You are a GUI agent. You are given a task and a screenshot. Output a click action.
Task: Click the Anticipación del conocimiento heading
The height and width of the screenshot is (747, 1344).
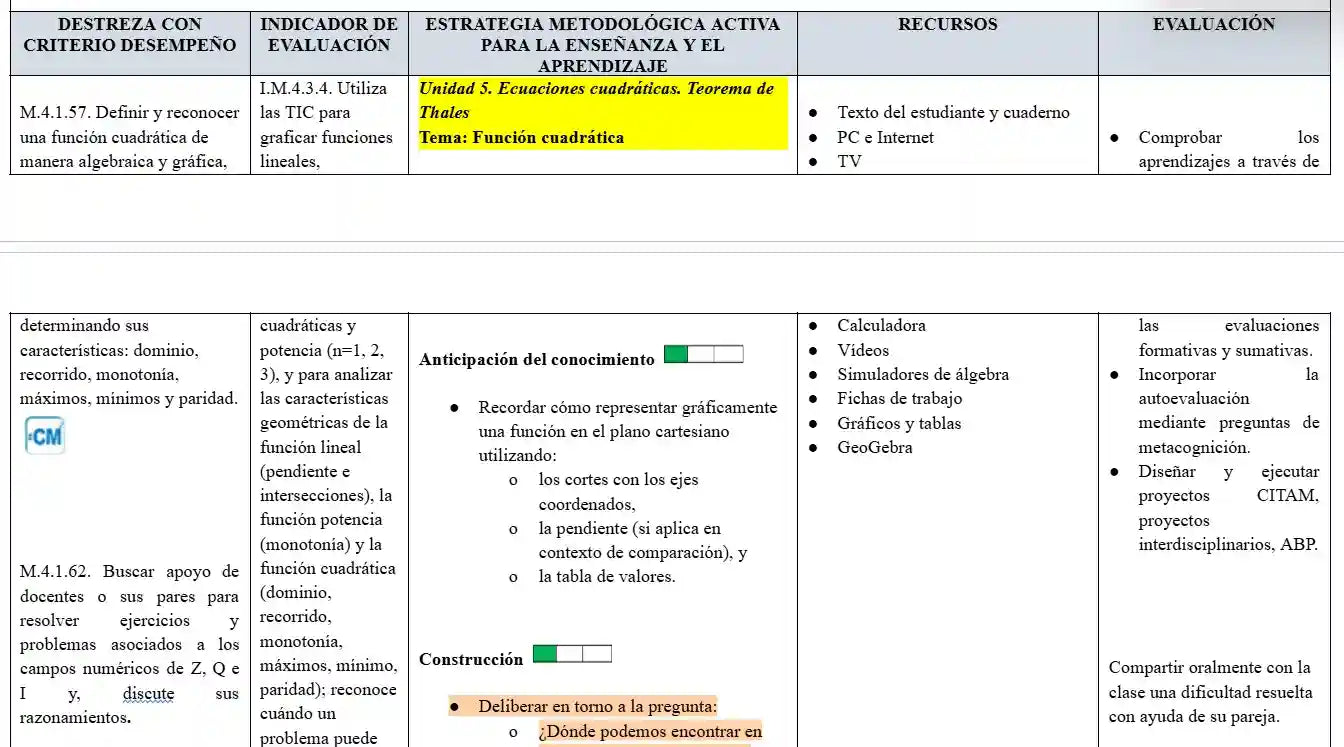tap(536, 360)
